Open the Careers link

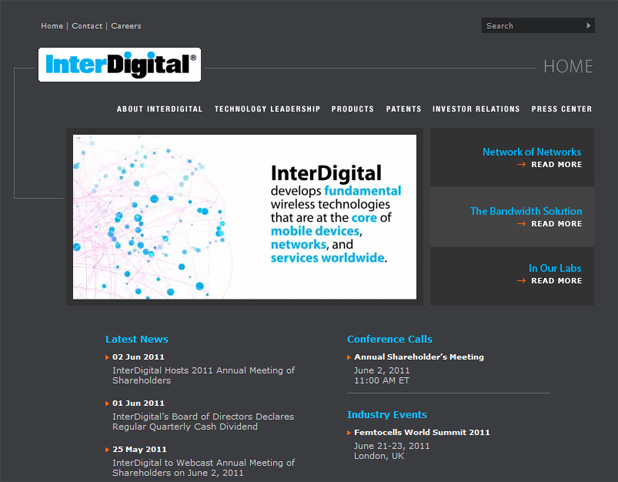tap(126, 26)
